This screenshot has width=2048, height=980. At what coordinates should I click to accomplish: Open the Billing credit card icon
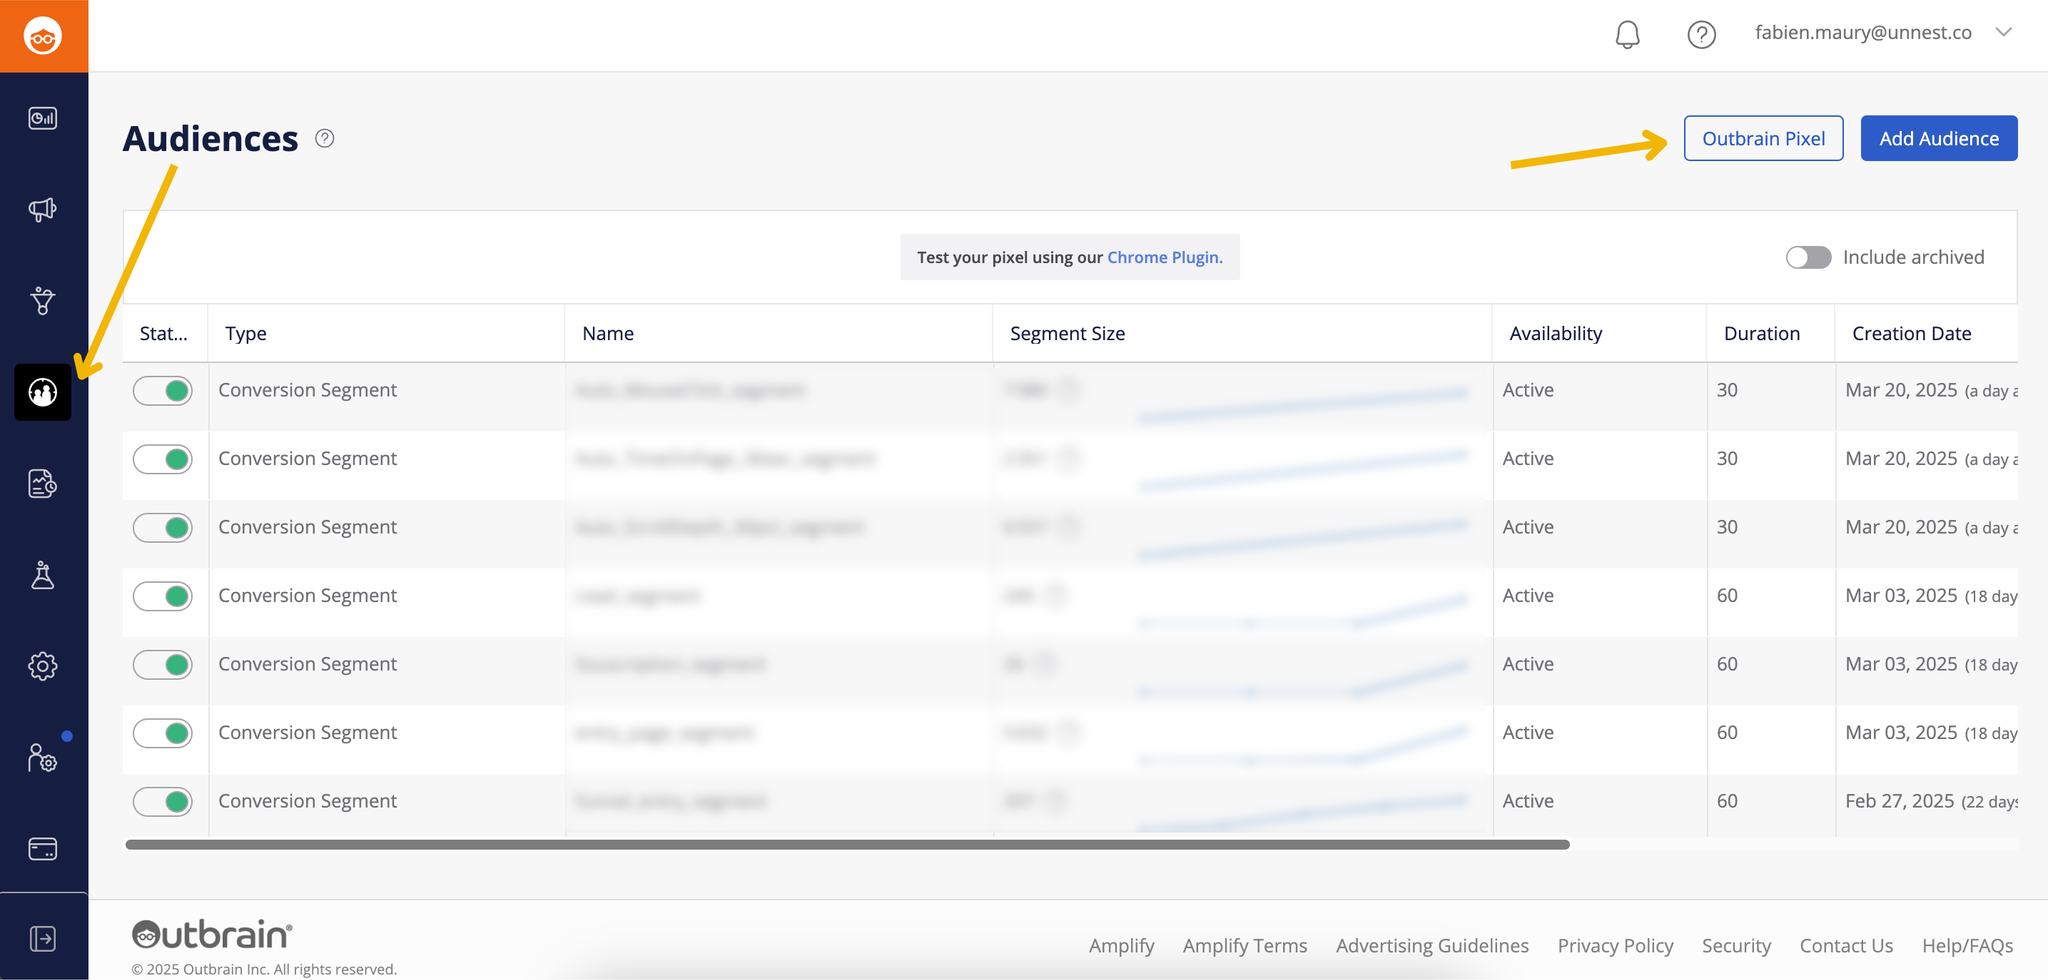[x=42, y=848]
